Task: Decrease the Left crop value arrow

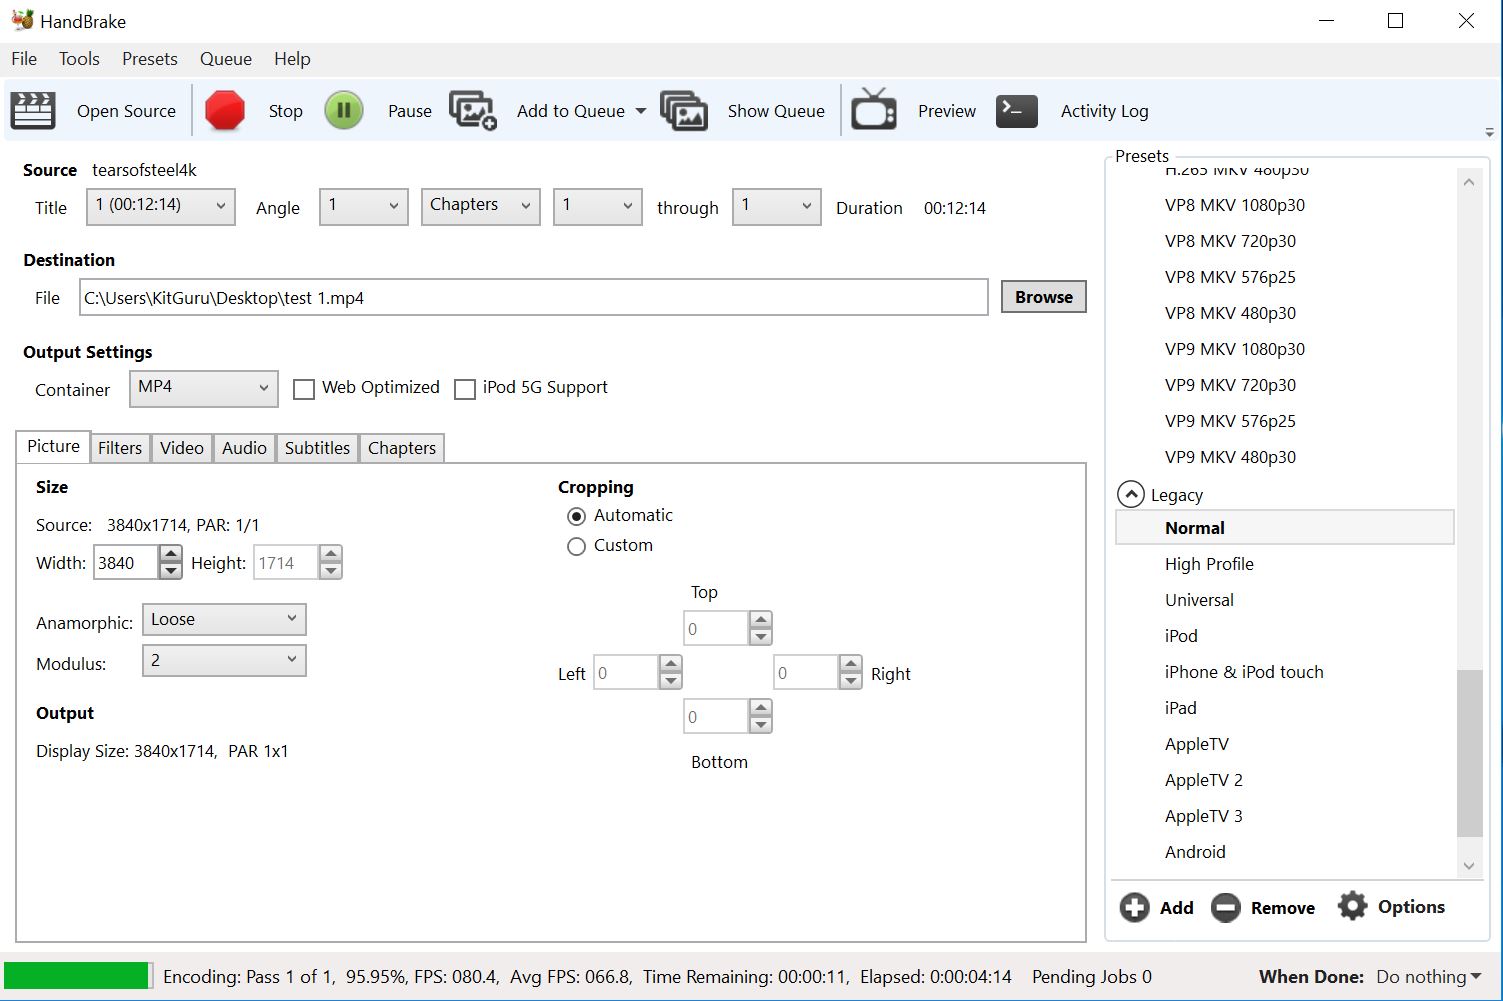Action: pos(671,681)
